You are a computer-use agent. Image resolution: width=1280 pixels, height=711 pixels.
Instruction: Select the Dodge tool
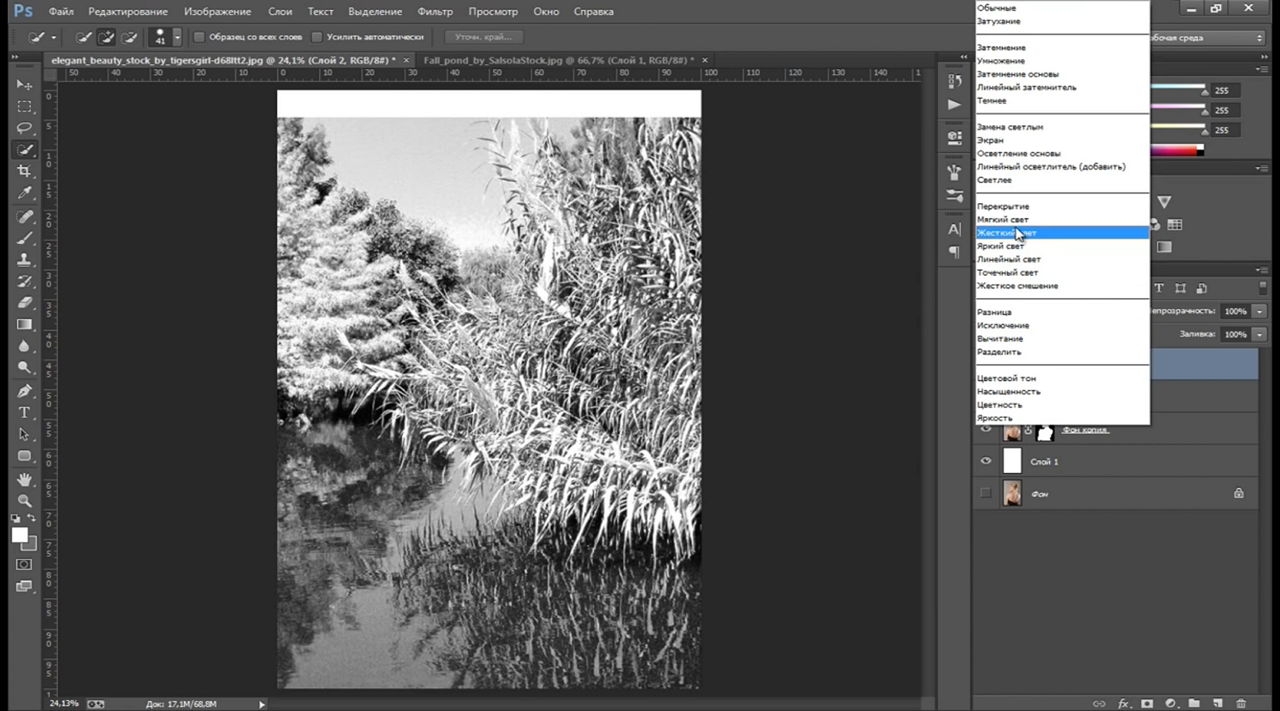(25, 367)
